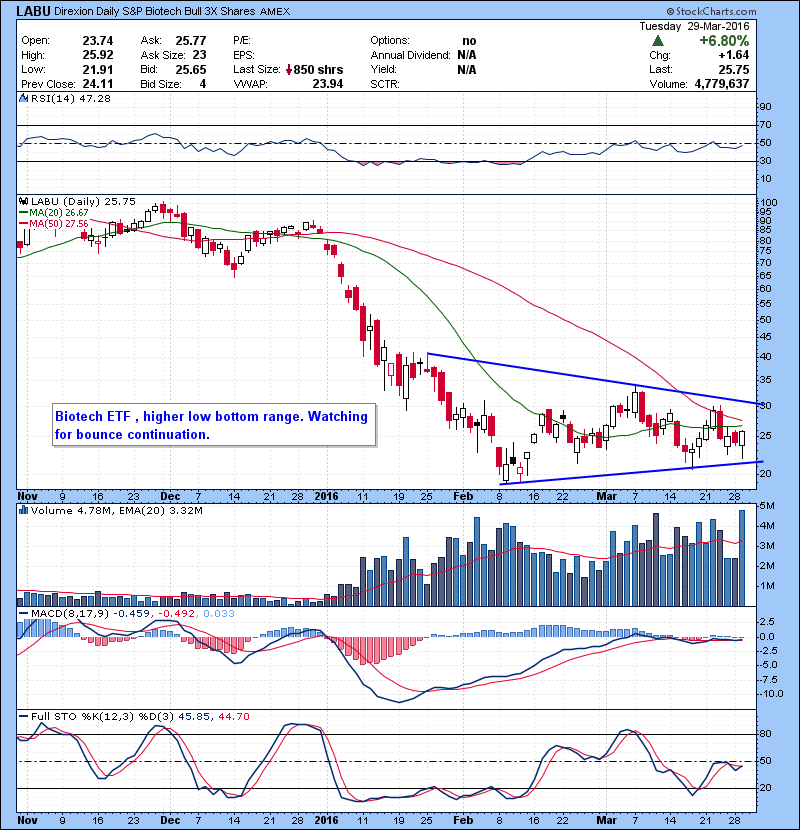Click the Options value no

469,41
